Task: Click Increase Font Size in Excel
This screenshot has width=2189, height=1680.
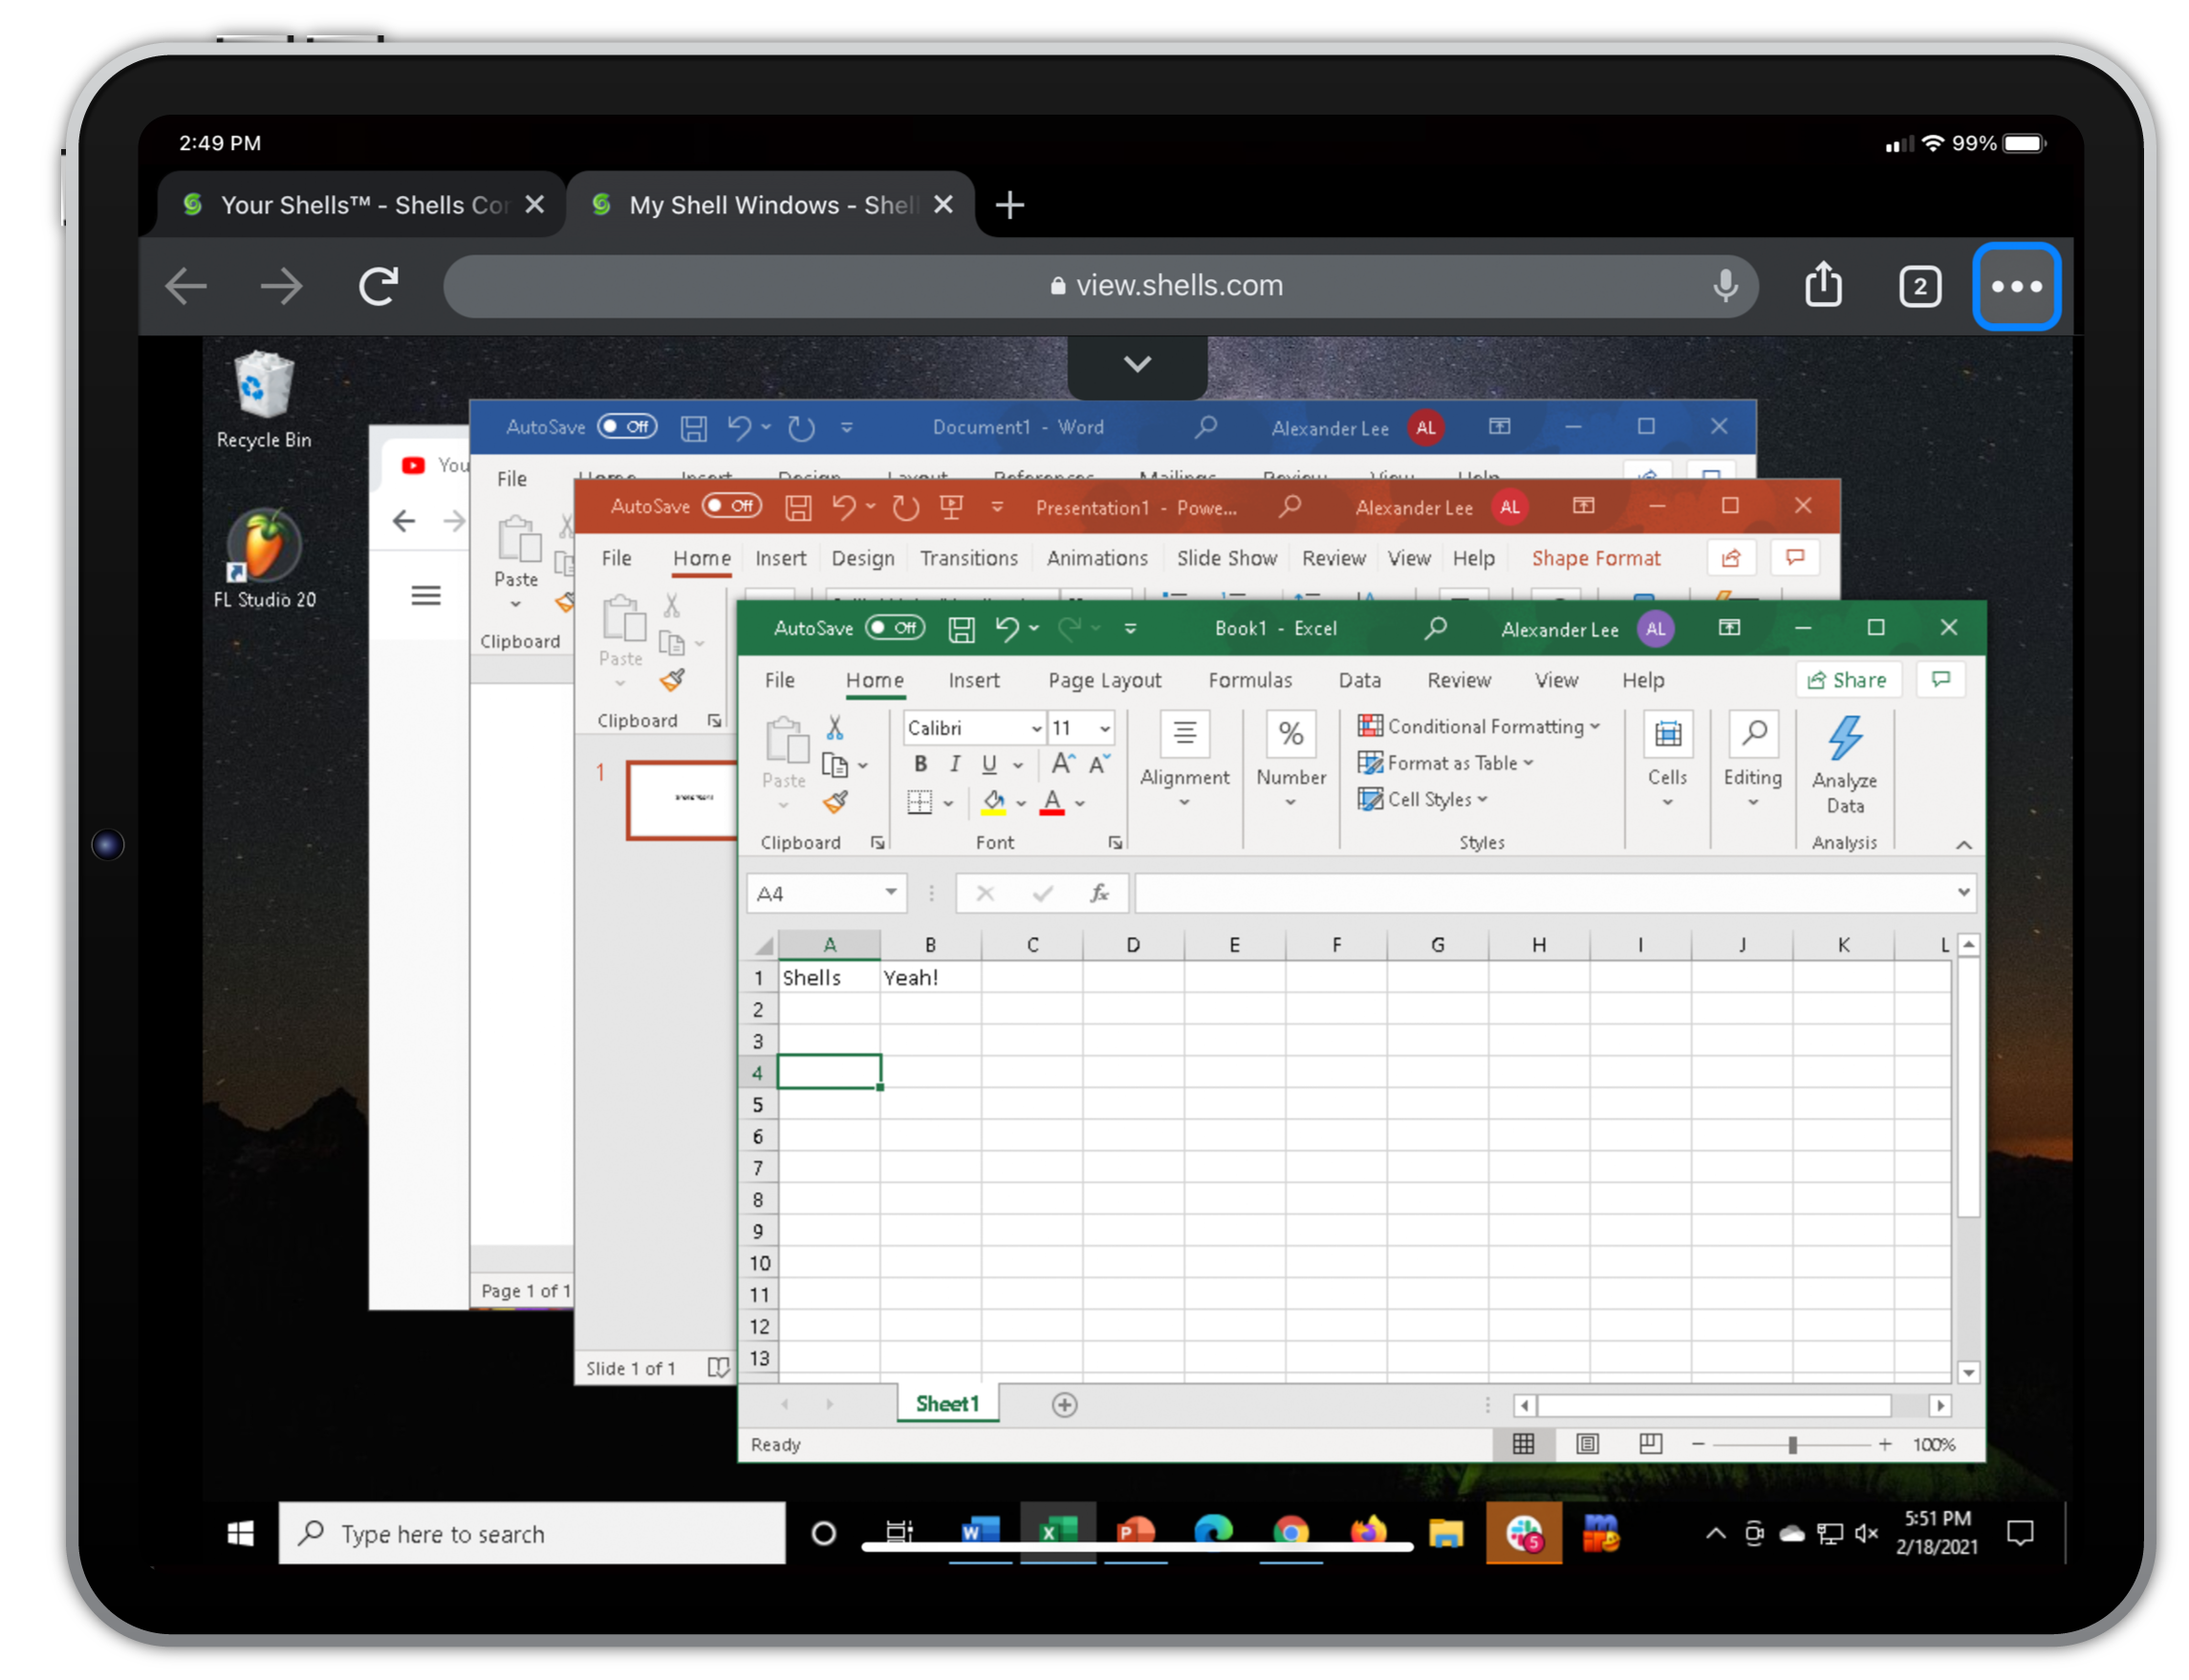Action: [x=1062, y=765]
